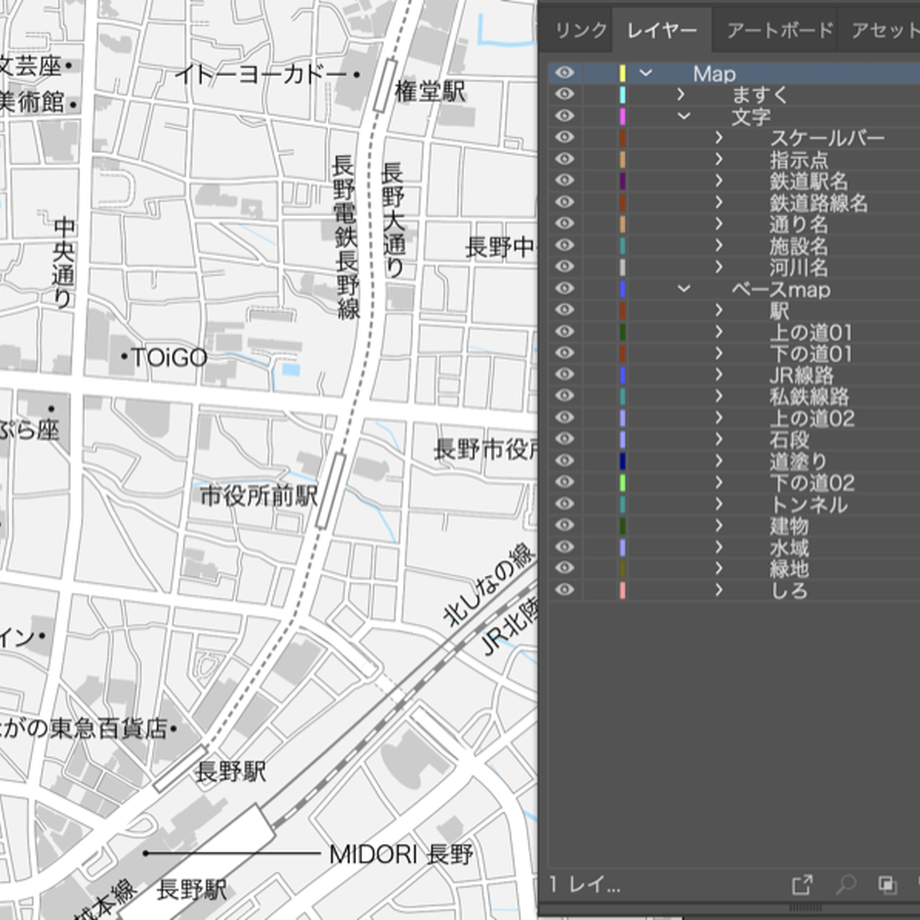Toggle visibility of the ますく layer

(x=564, y=94)
